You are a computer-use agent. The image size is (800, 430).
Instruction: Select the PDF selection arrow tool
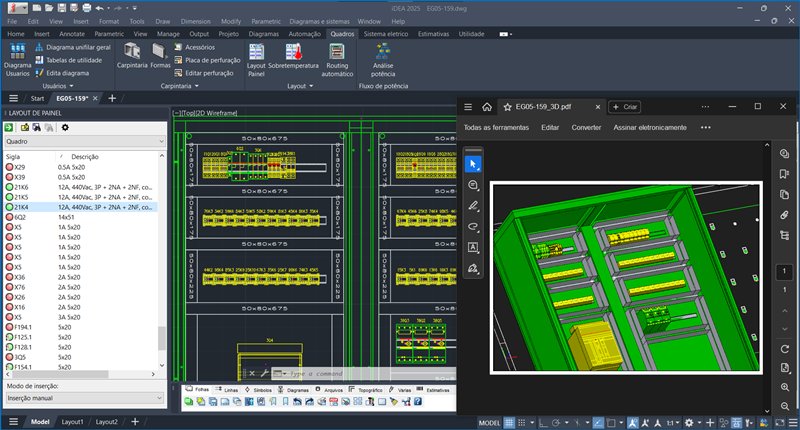point(473,163)
